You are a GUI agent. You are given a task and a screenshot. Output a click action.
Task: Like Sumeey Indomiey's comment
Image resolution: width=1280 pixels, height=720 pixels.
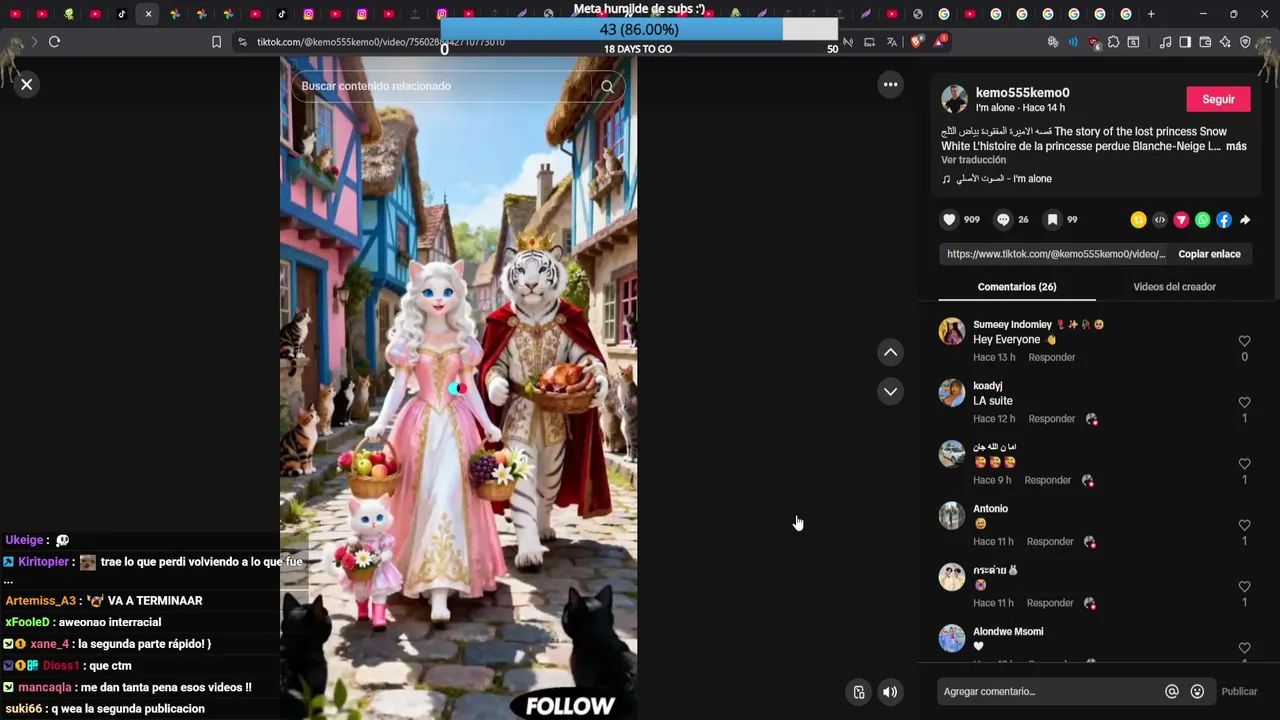pyautogui.click(x=1244, y=341)
